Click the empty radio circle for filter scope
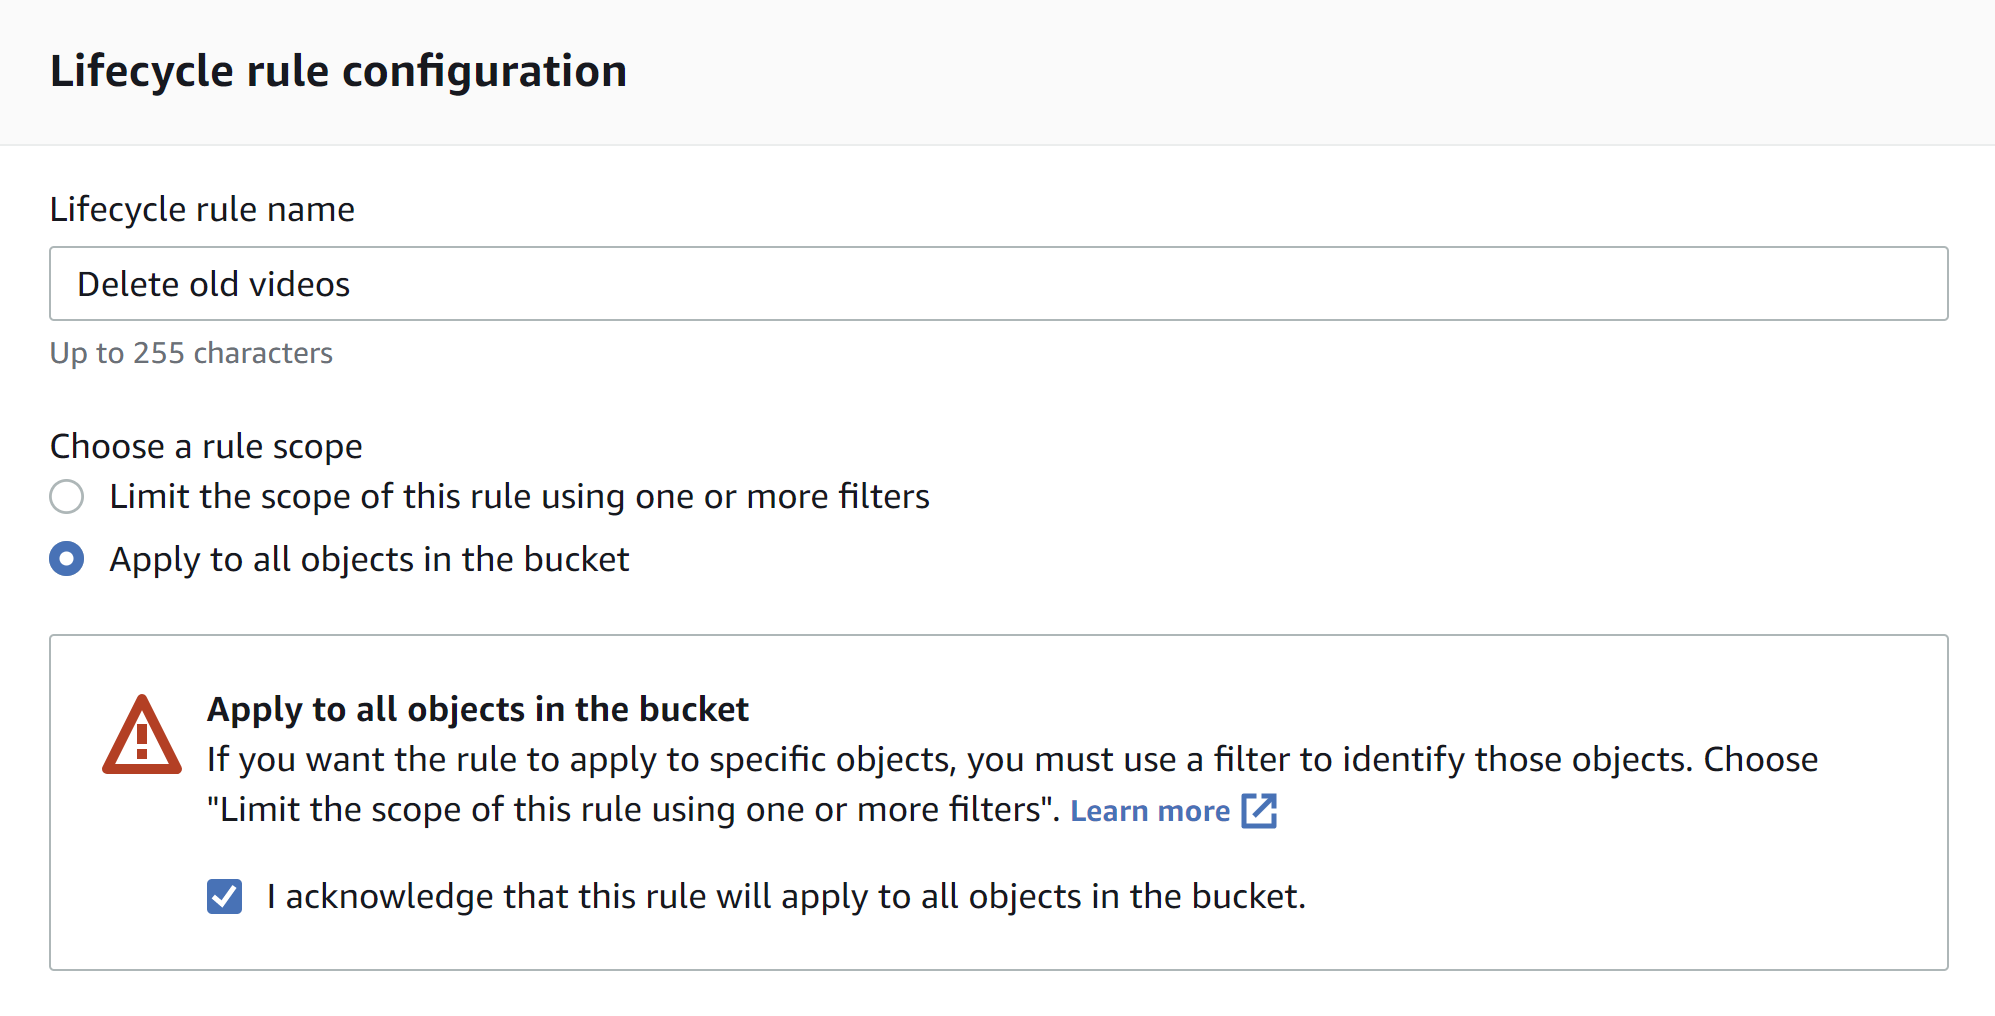The height and width of the screenshot is (1016, 1995). 66,496
